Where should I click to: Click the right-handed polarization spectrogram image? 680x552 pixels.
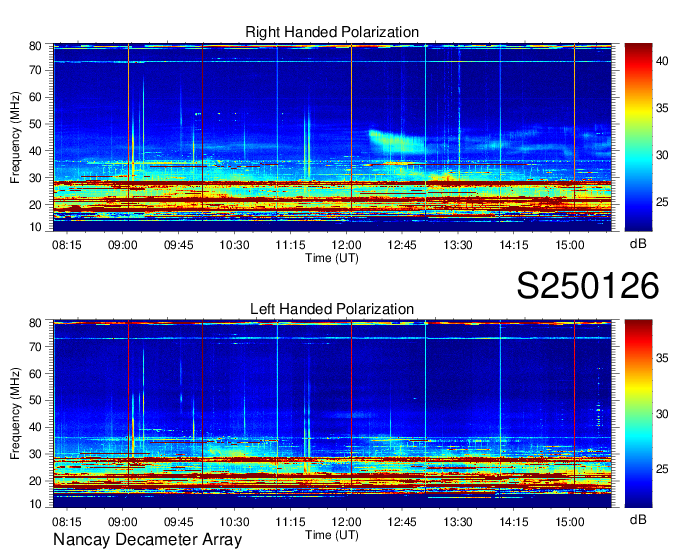(x=332, y=137)
